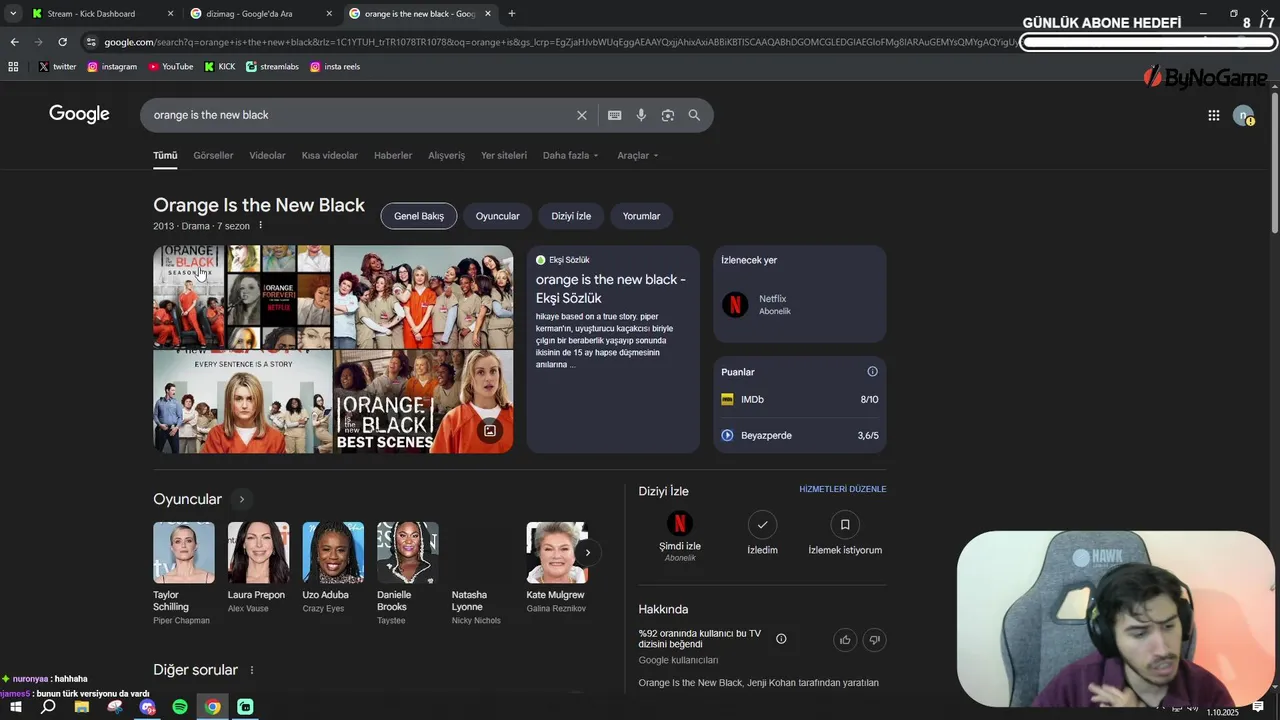
Task: Select the Oyuncular chip
Action: (498, 216)
